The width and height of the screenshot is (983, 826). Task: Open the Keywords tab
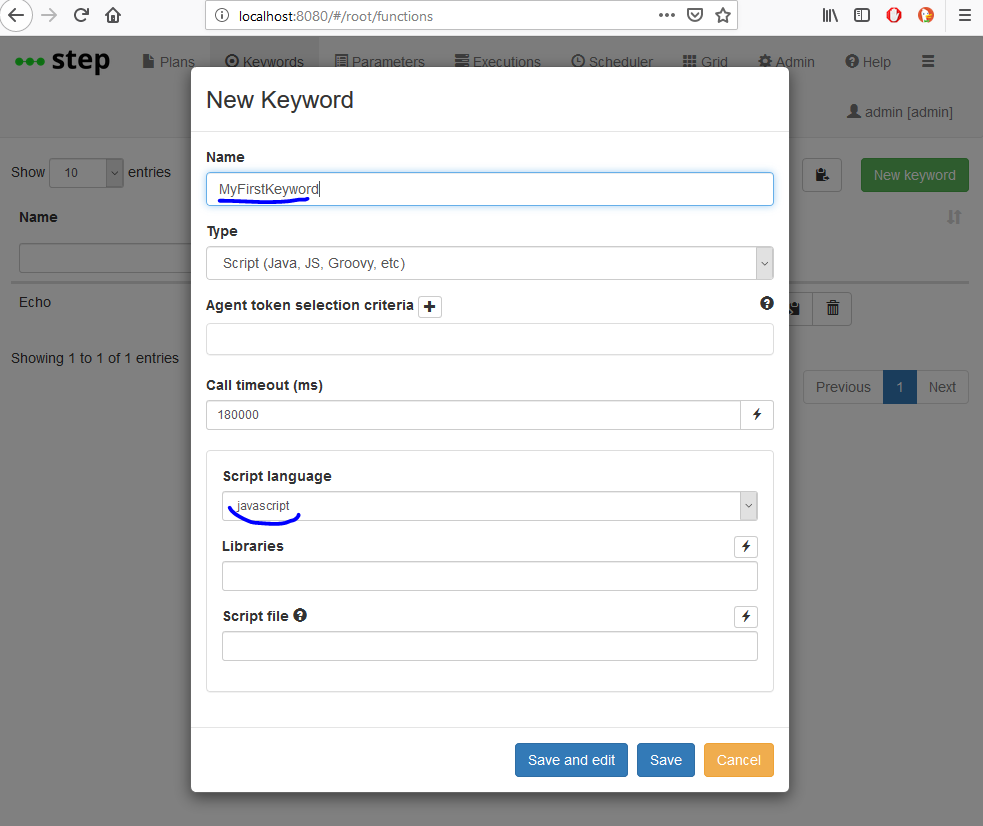point(264,61)
